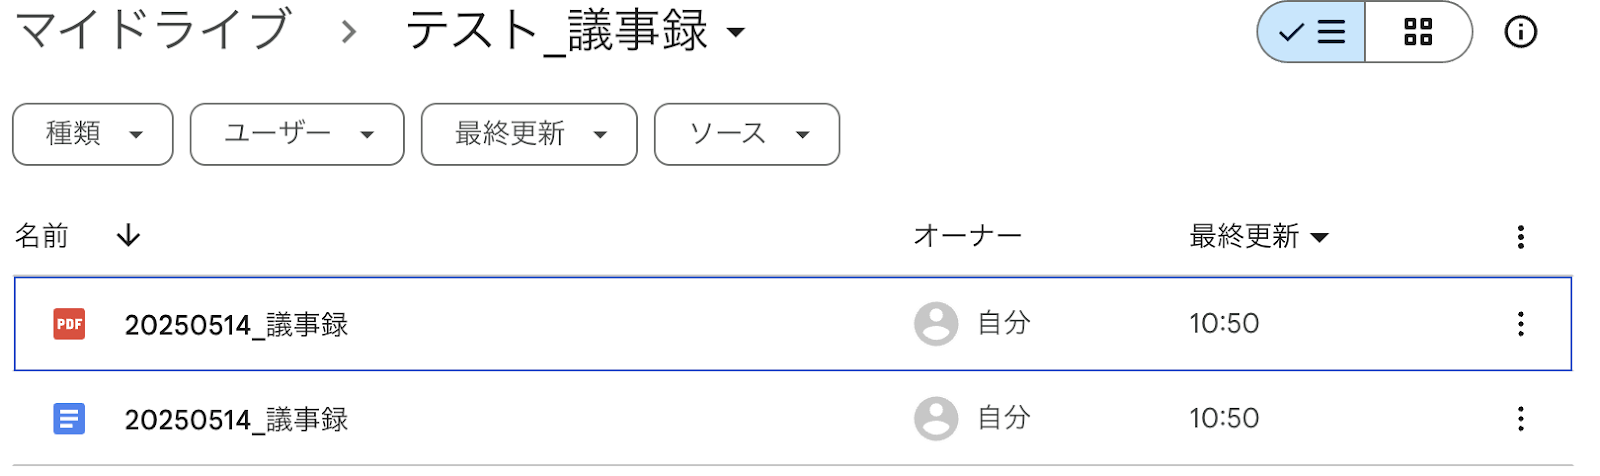
Task: Open more actions for the PDF file
Action: [1520, 324]
